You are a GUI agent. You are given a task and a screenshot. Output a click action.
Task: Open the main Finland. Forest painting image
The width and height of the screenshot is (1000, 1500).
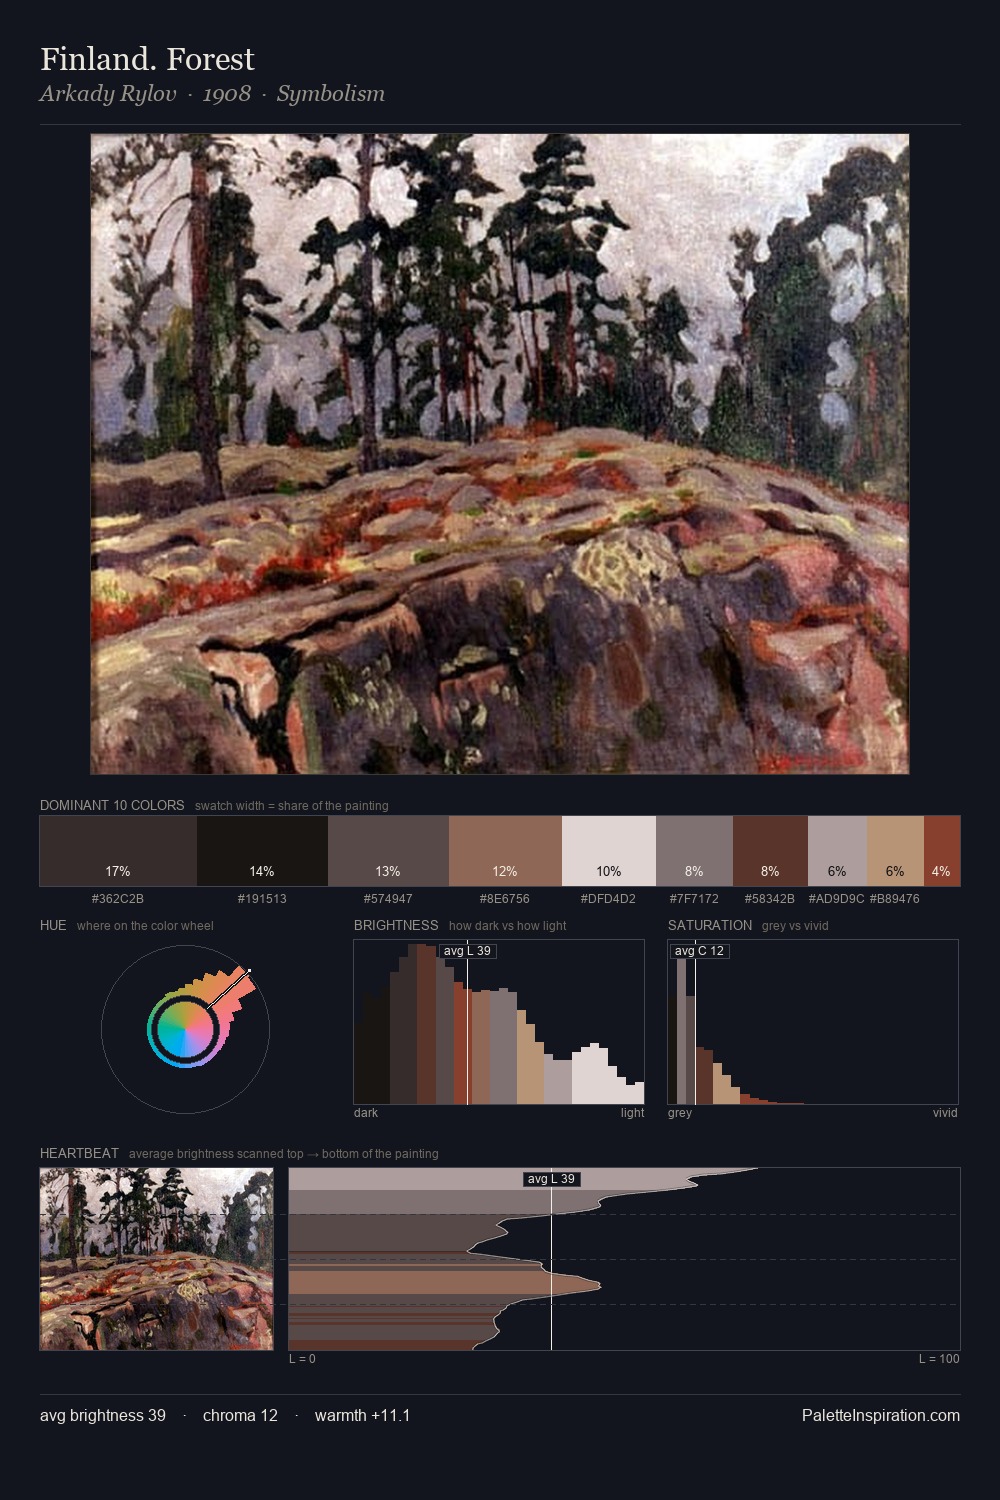[500, 454]
